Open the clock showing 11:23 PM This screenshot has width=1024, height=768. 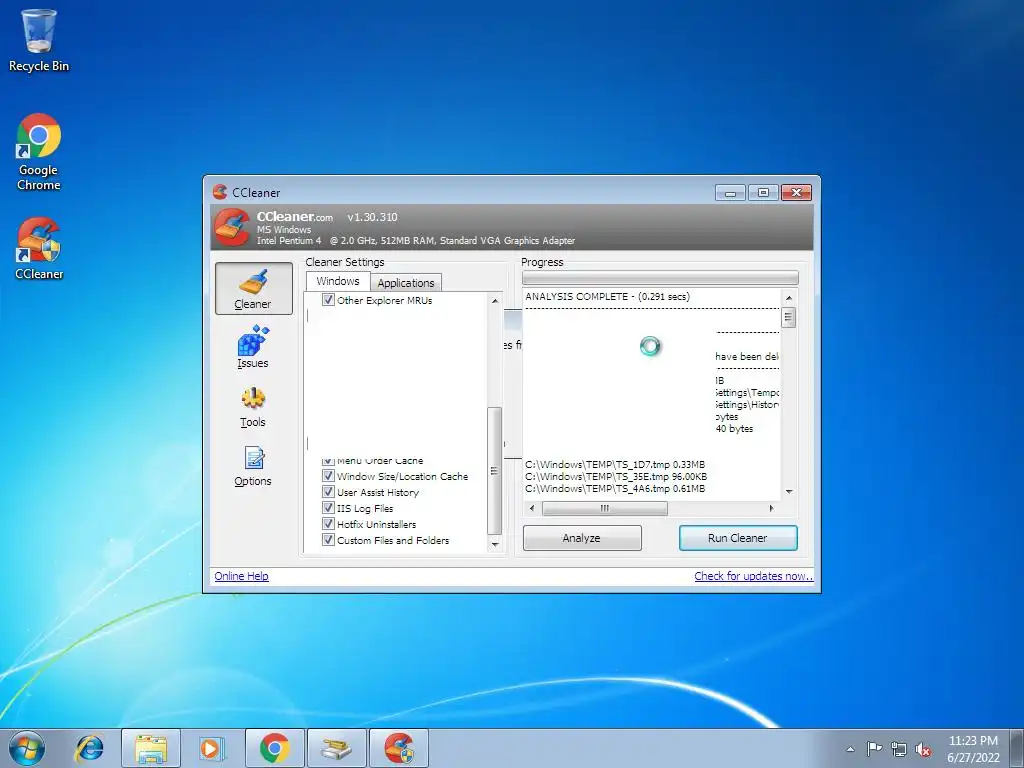tap(973, 748)
